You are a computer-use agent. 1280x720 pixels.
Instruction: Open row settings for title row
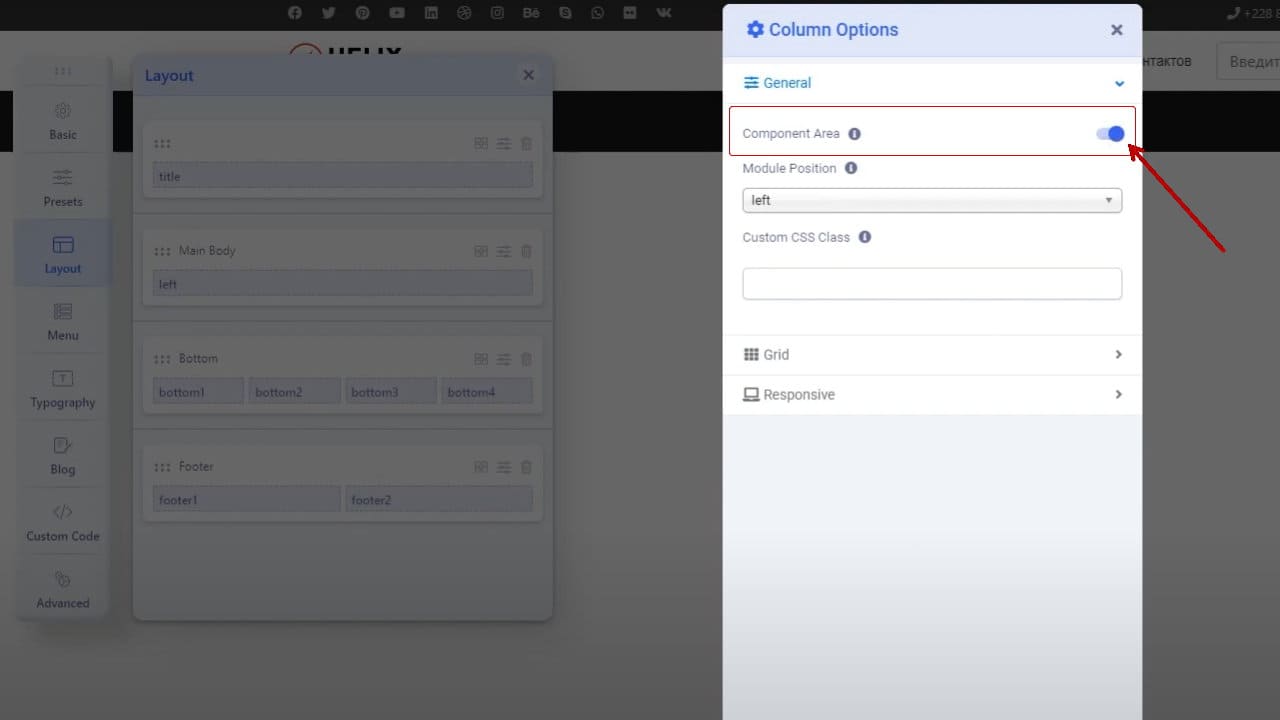[x=504, y=144]
